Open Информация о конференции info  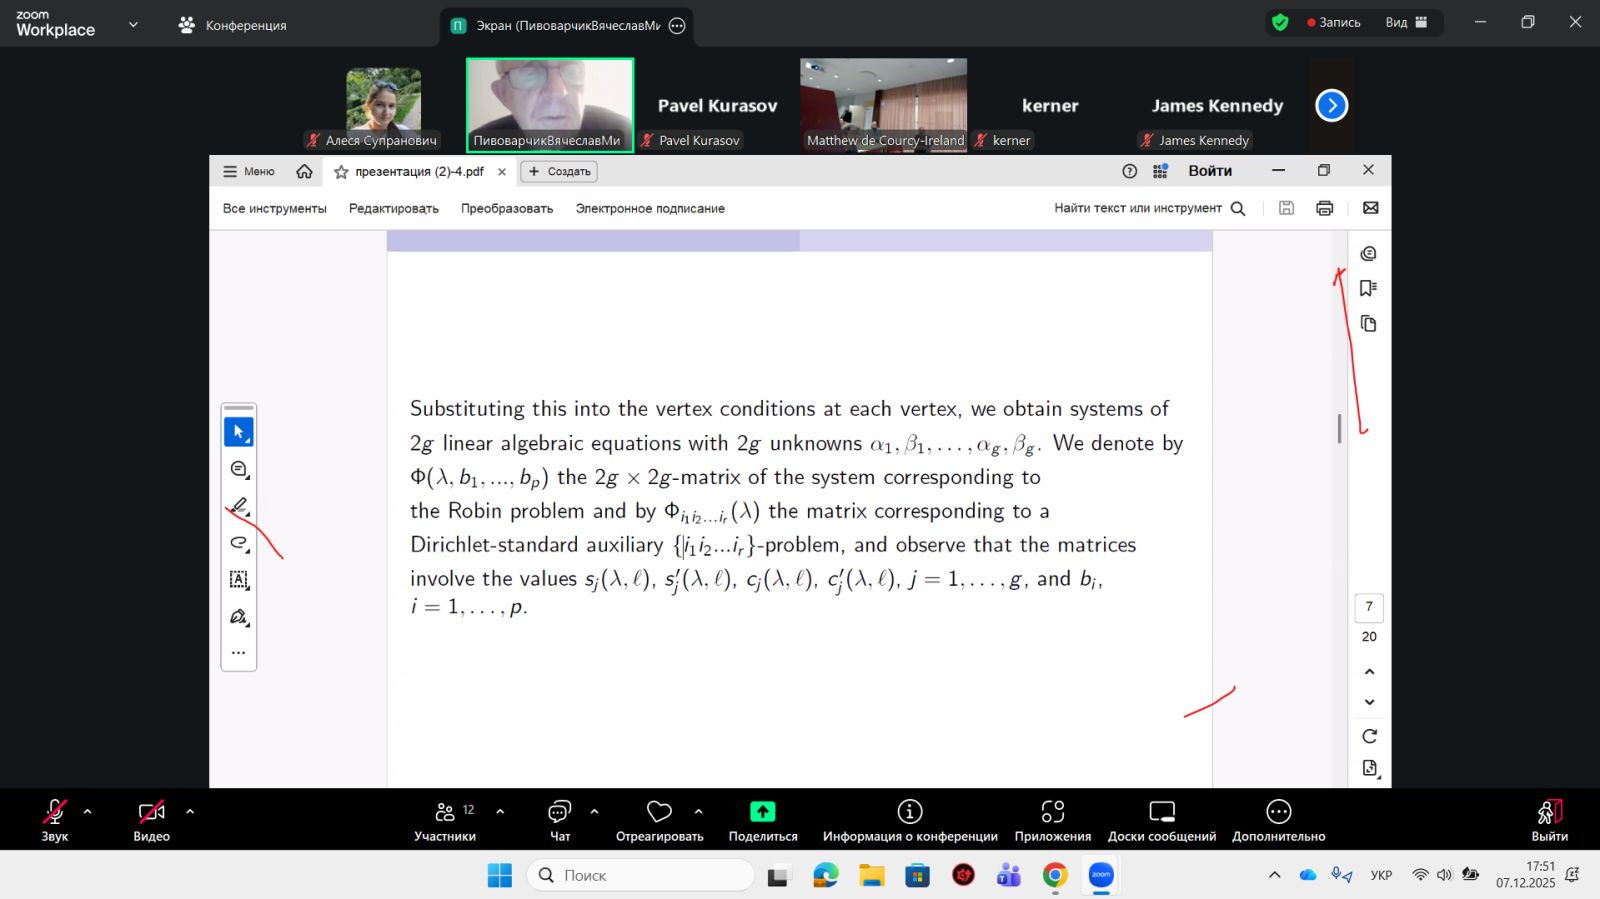[910, 820]
